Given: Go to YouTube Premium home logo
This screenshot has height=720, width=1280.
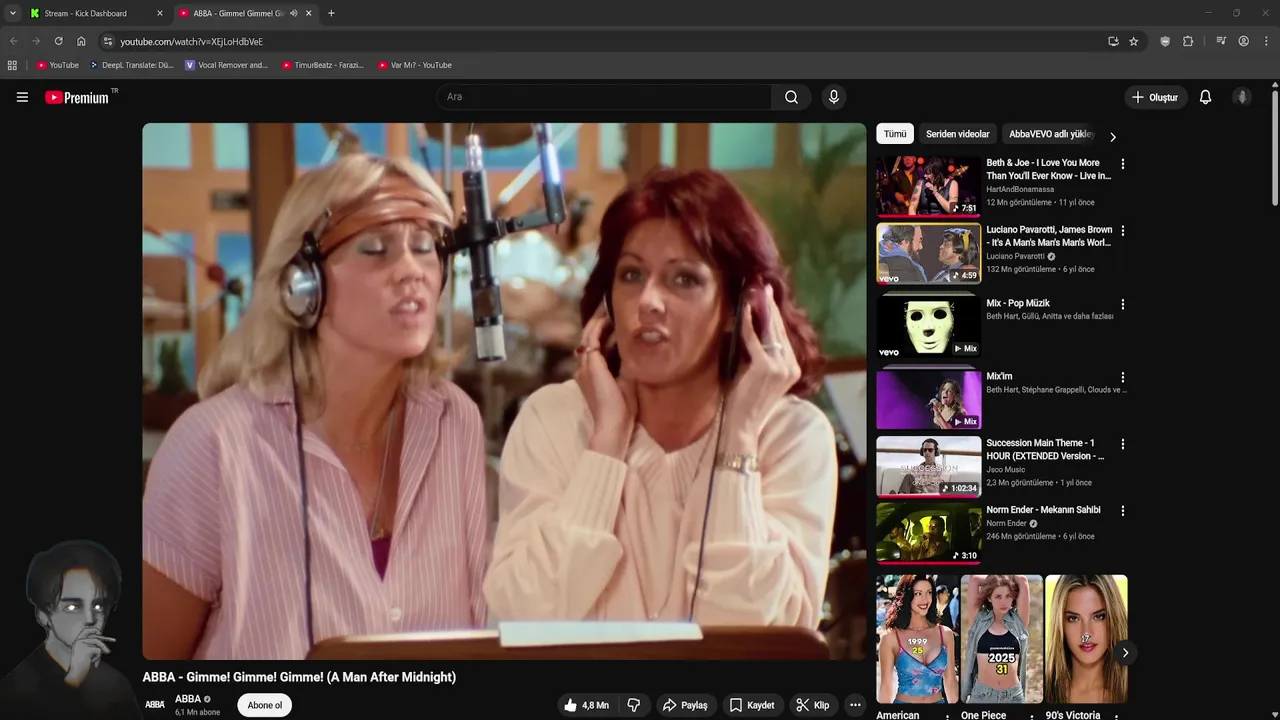Looking at the screenshot, I should click(77, 97).
